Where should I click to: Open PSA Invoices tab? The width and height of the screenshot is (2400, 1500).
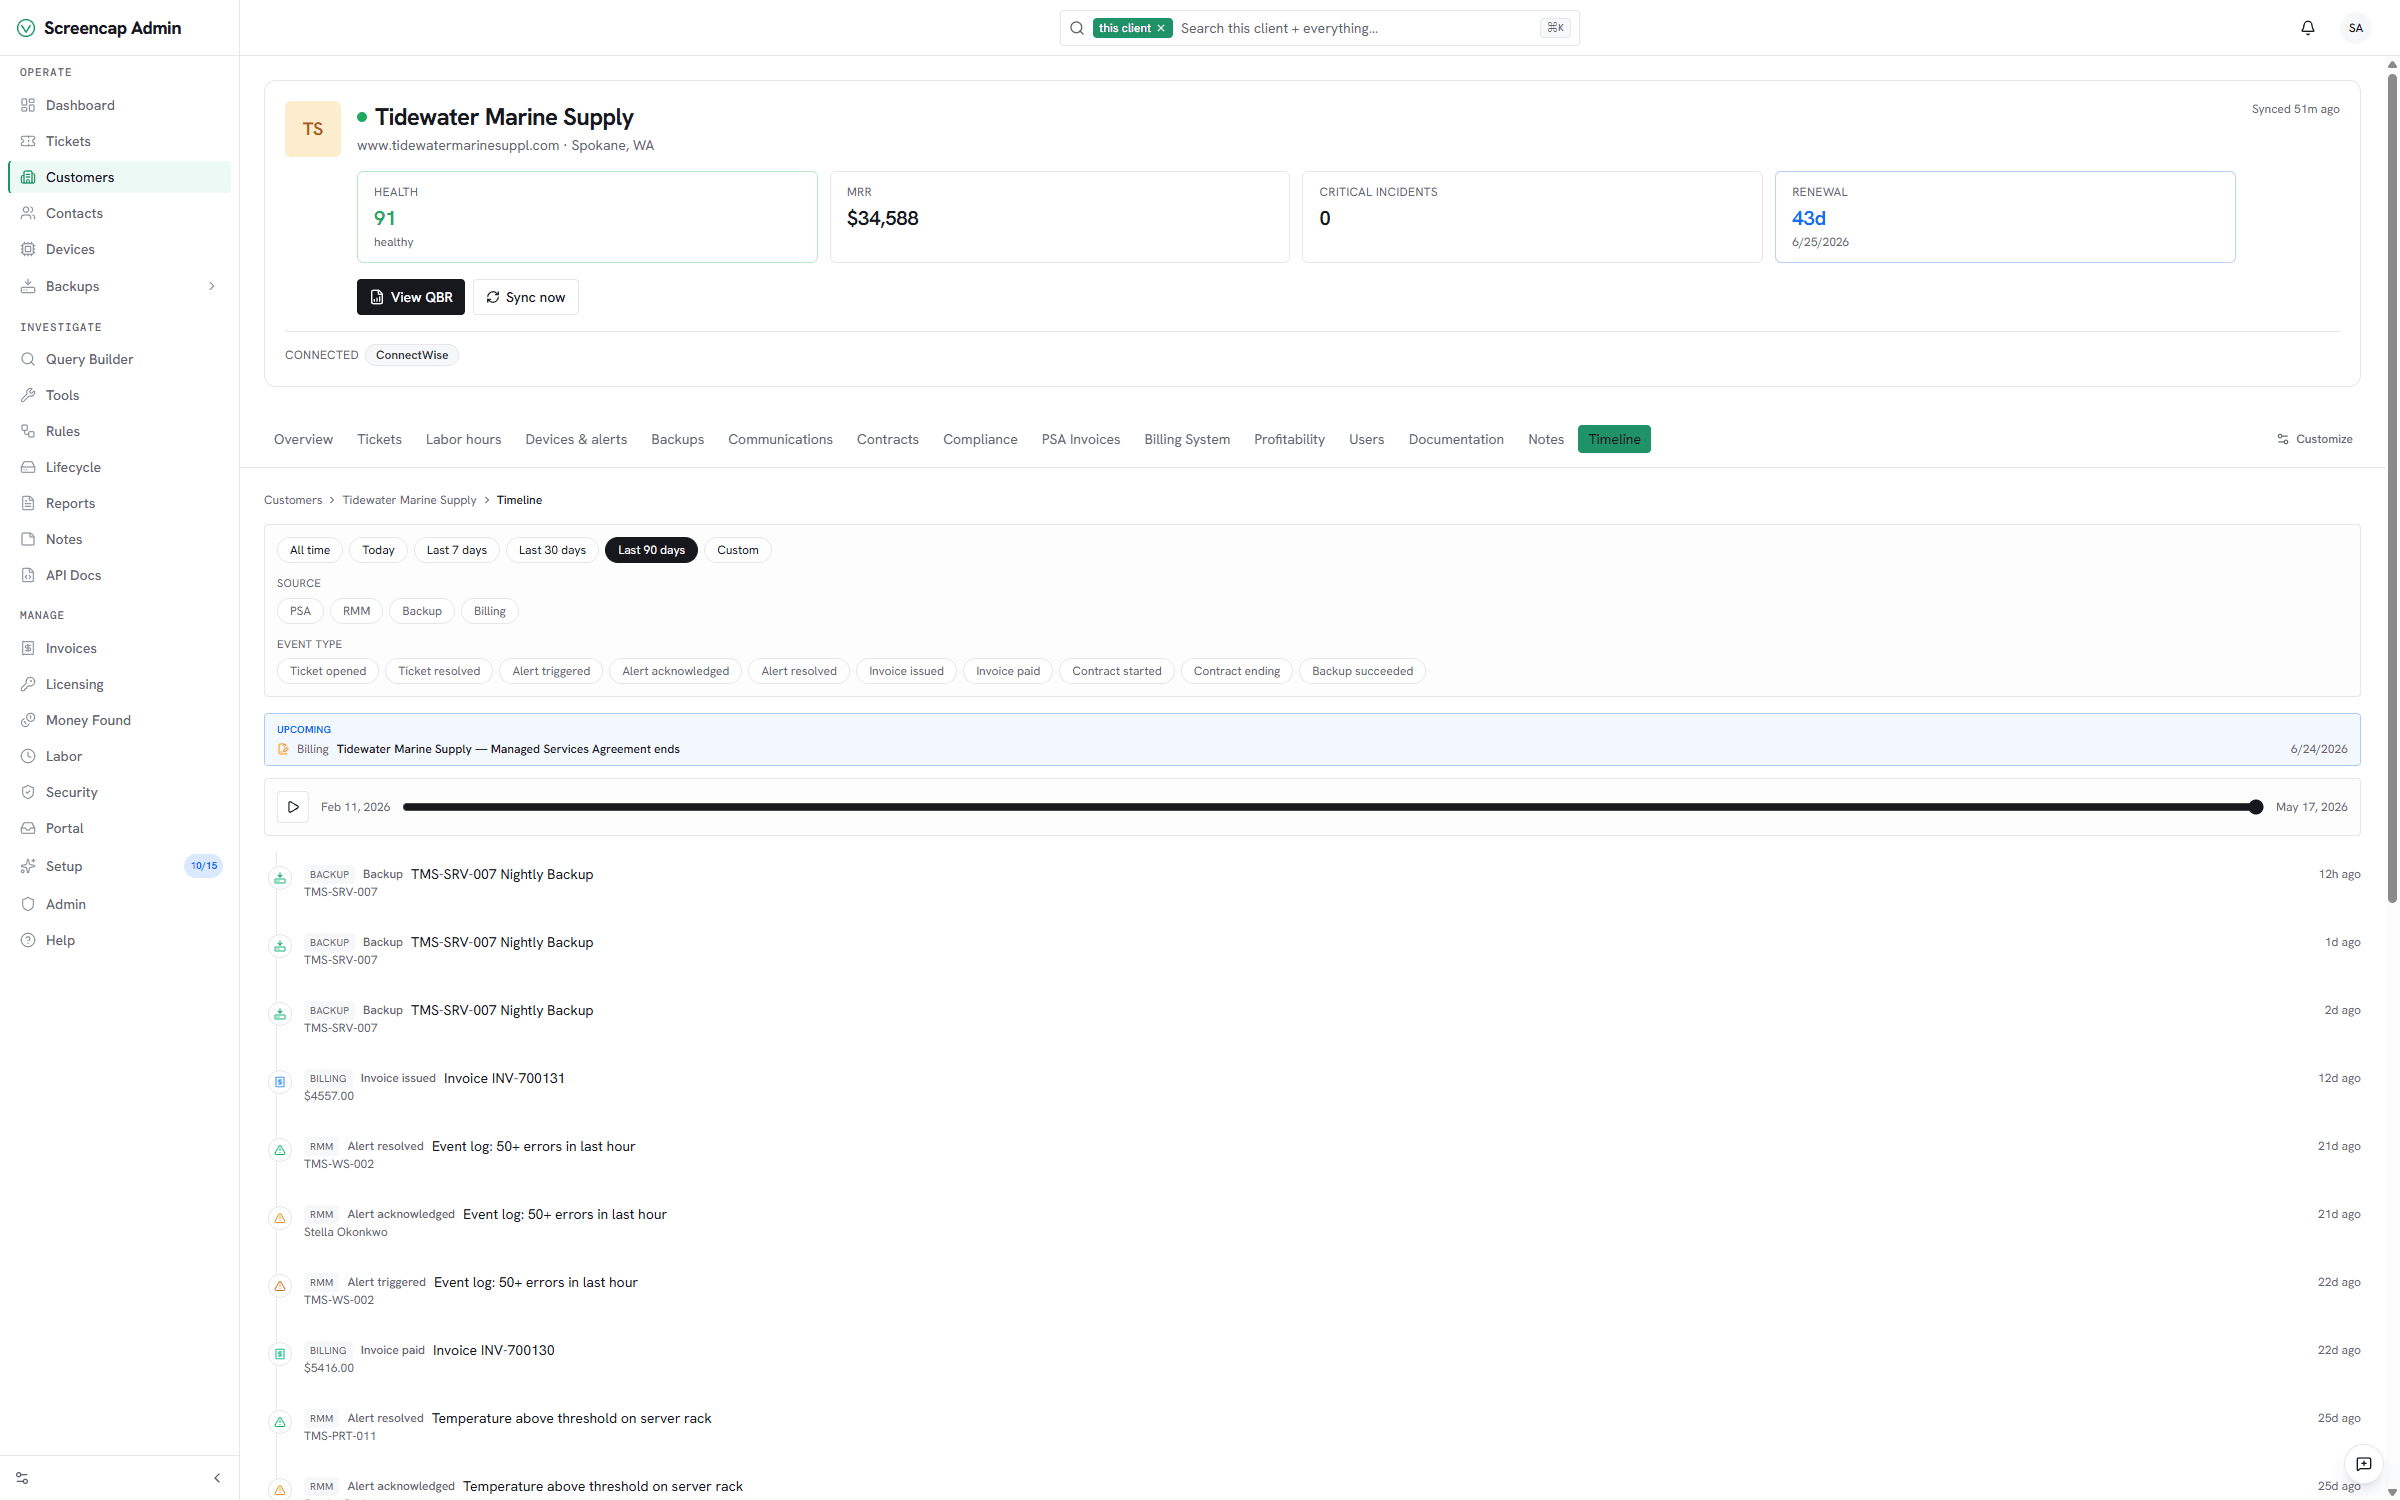click(x=1081, y=439)
